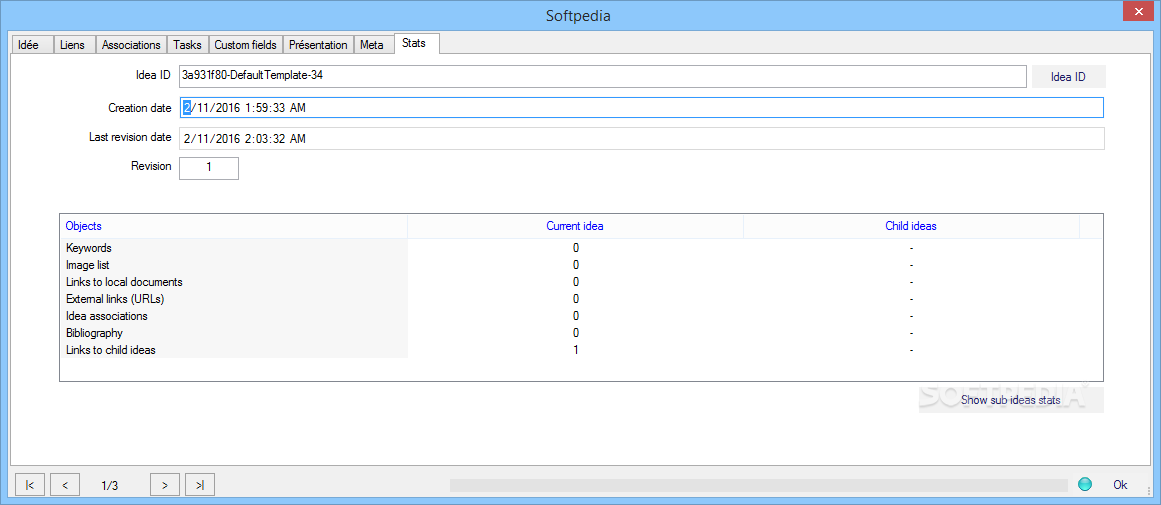Open the Meta tab
1161x505 pixels.
[372, 44]
